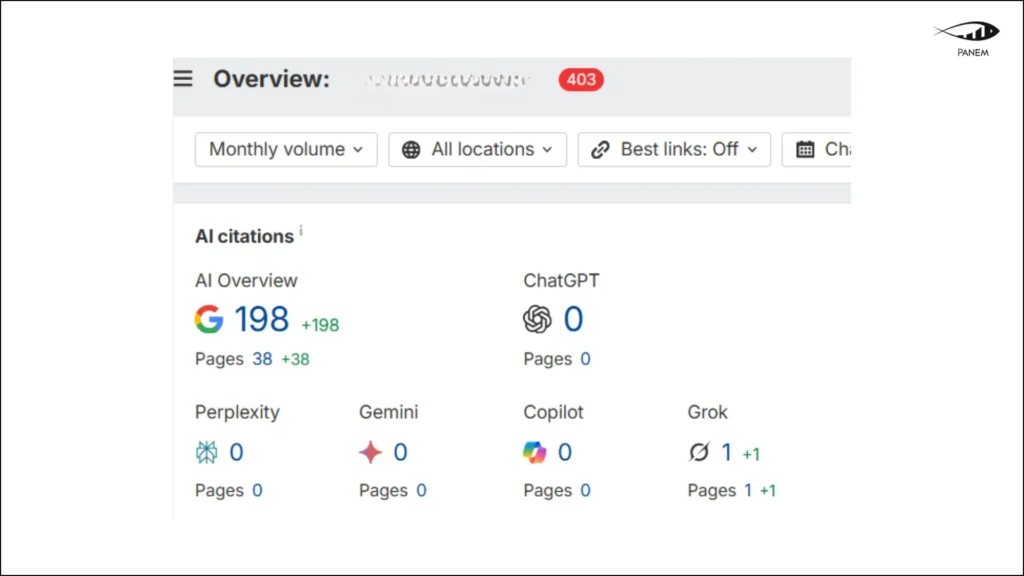Click the Perplexity logo icon
This screenshot has width=1024, height=576.
pos(206,452)
